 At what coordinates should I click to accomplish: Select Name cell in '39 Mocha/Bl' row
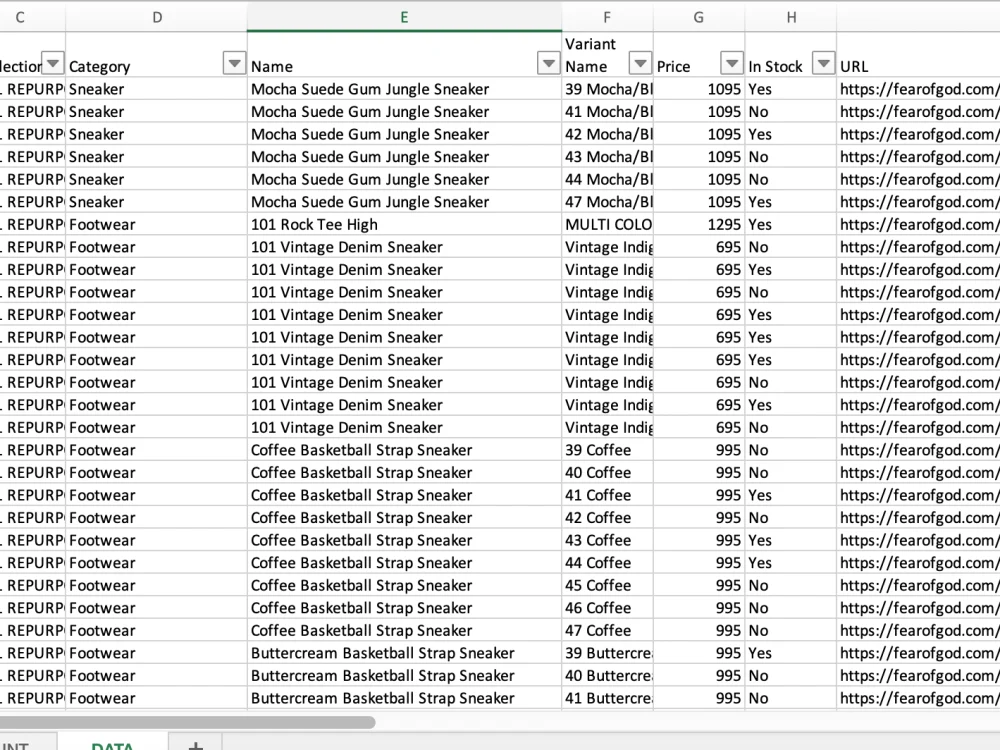404,89
